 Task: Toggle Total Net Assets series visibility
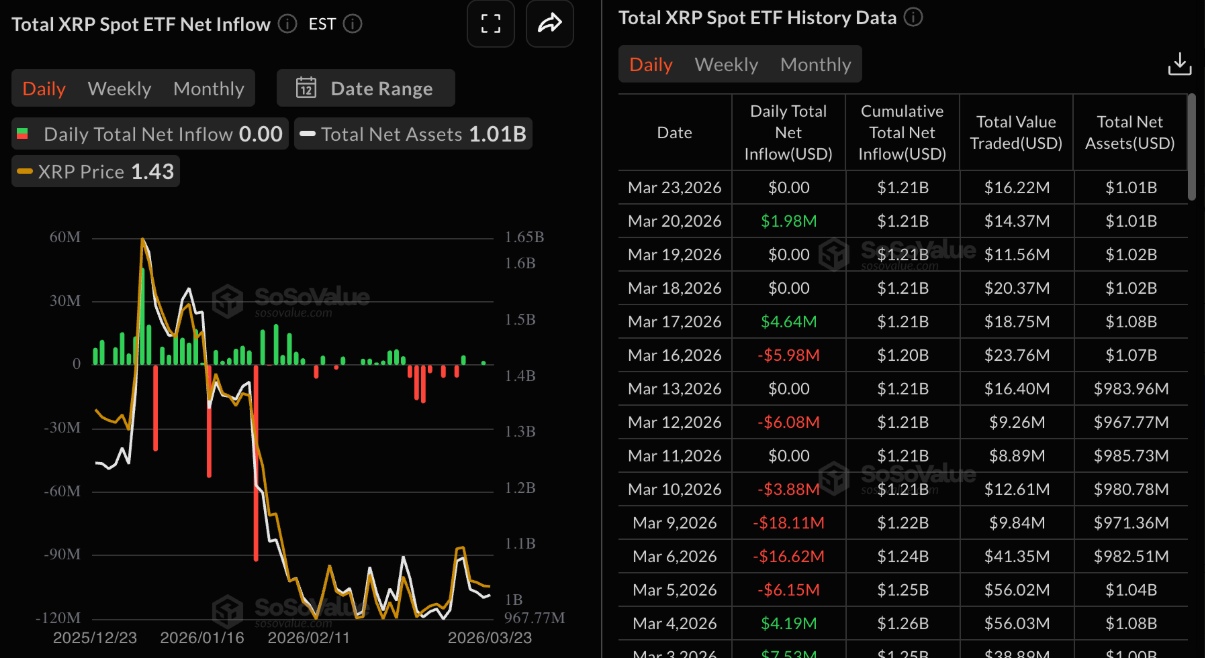(x=412, y=134)
